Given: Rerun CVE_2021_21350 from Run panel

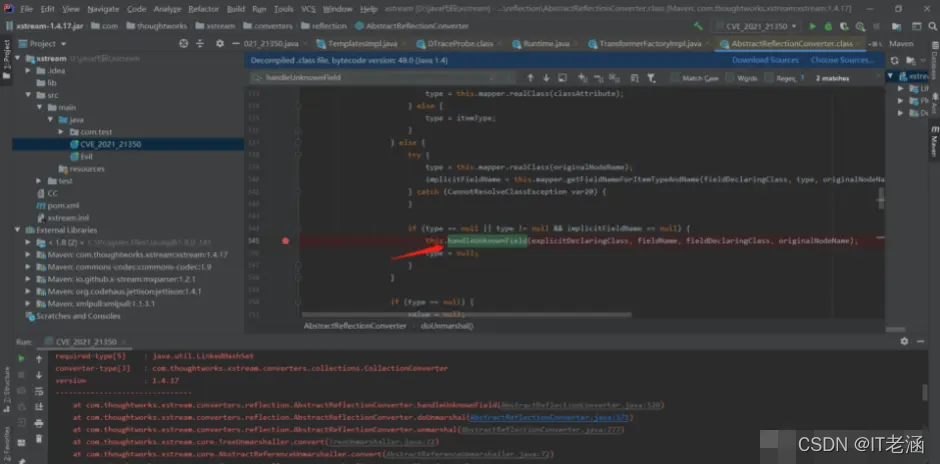Looking at the screenshot, I should click(x=22, y=358).
